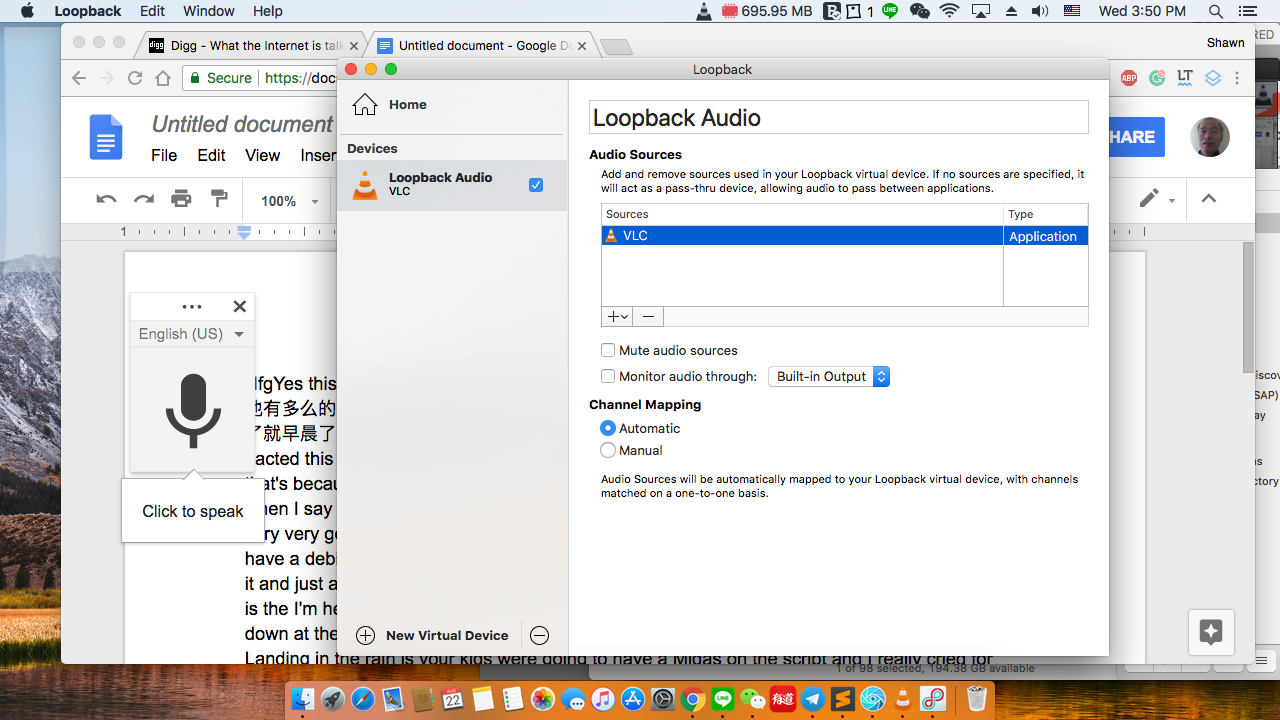1280x720 pixels.
Task: Click the paint format icon in Docs
Action: [219, 199]
